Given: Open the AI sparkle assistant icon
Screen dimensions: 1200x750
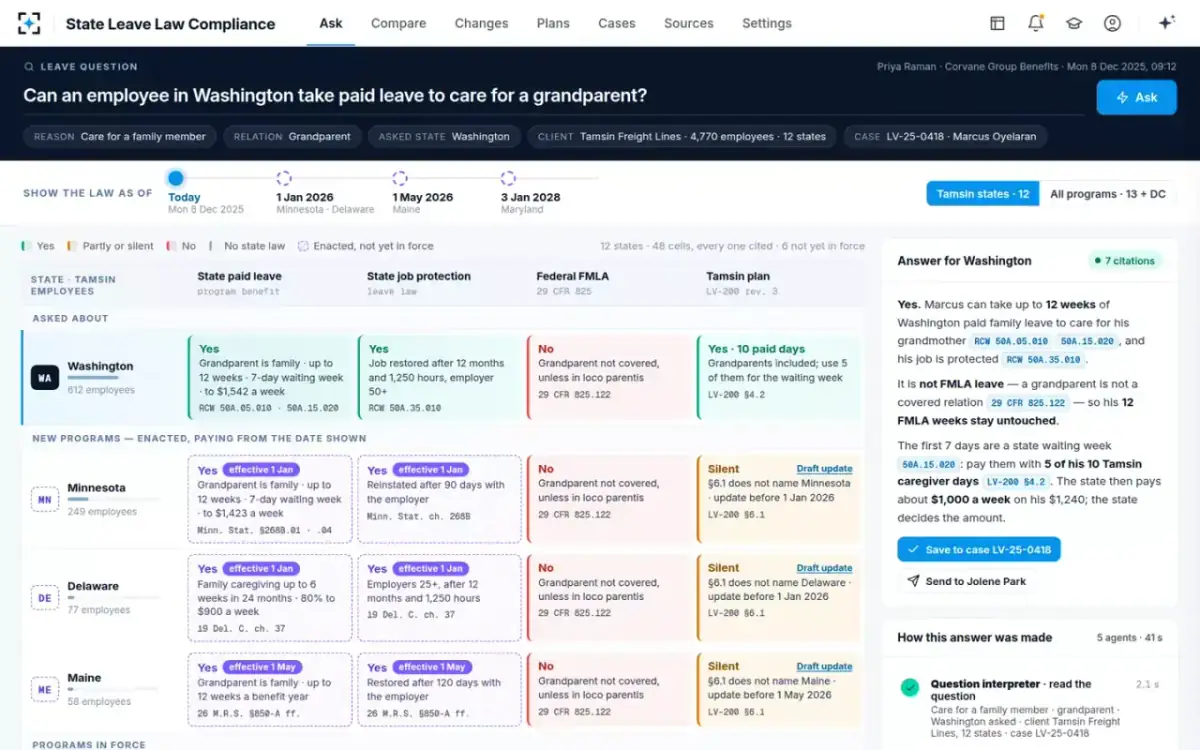Looking at the screenshot, I should 1166,23.
